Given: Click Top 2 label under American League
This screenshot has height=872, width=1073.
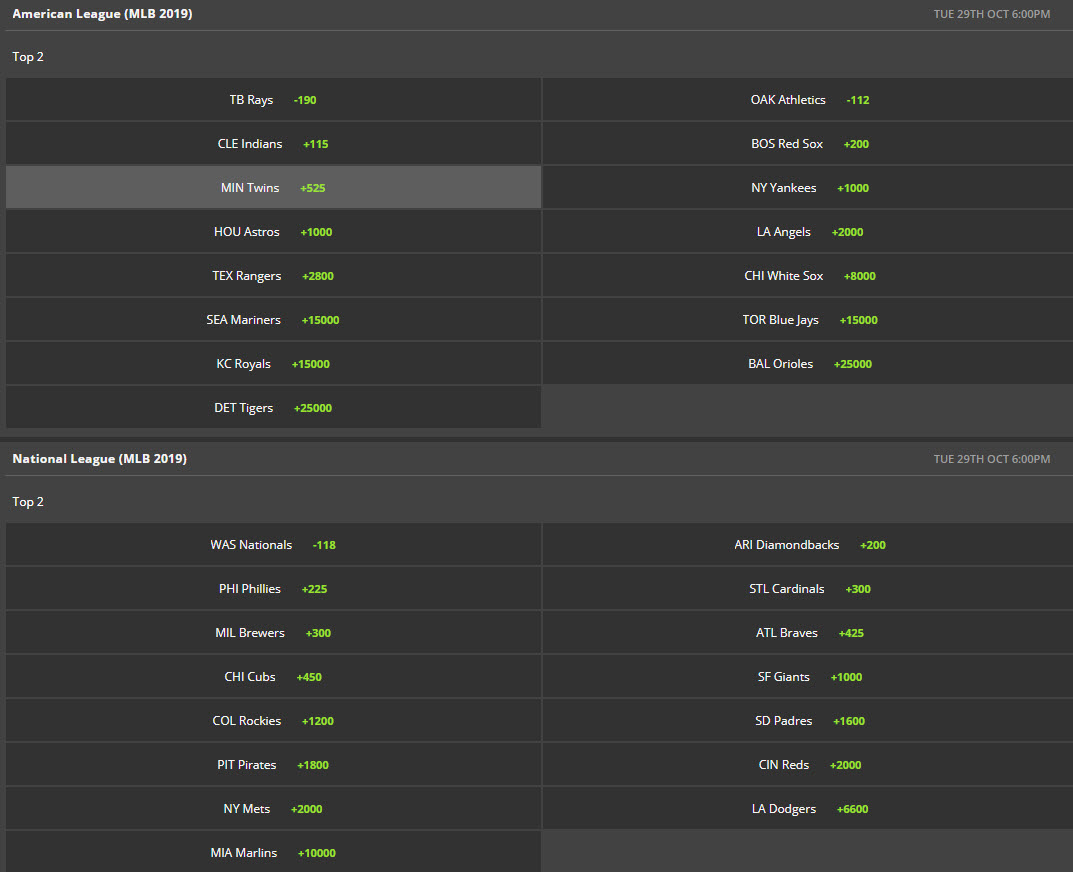Looking at the screenshot, I should pos(28,57).
